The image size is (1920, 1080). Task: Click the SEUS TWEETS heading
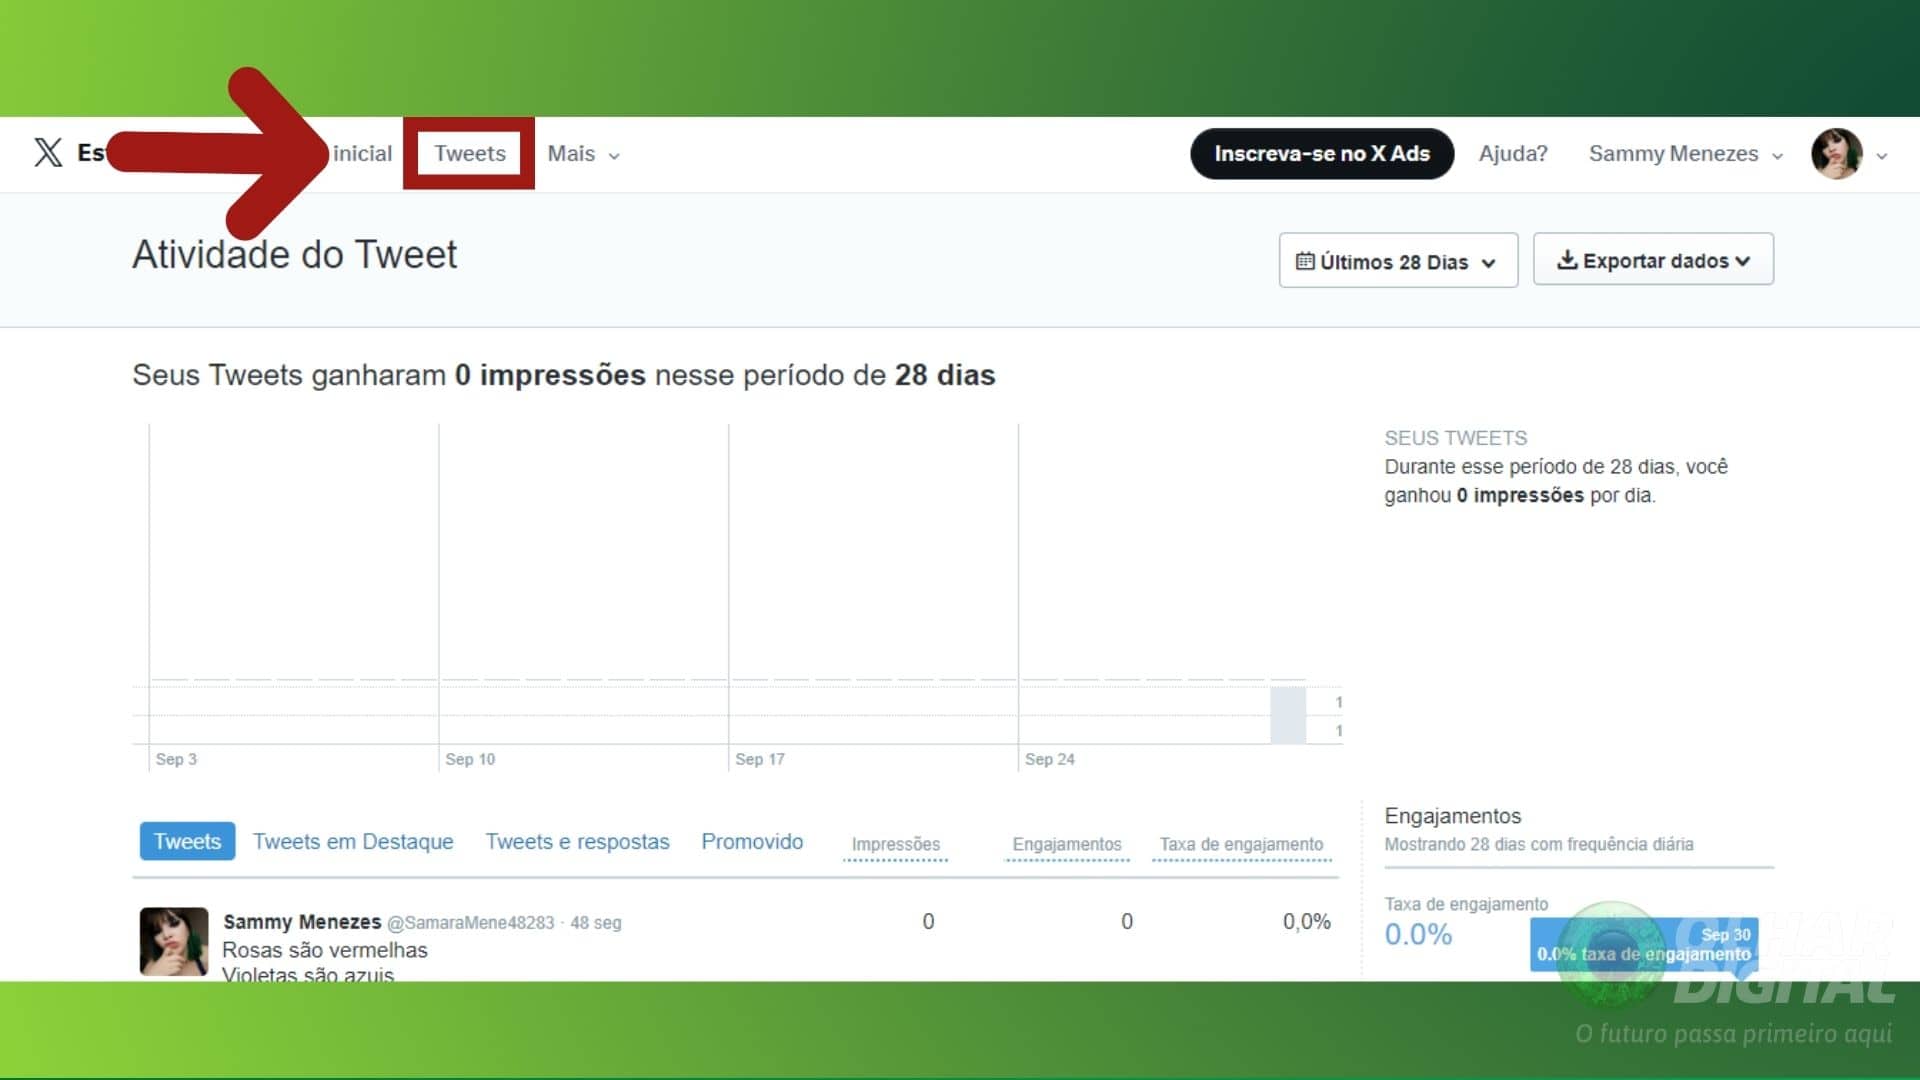tap(1455, 438)
